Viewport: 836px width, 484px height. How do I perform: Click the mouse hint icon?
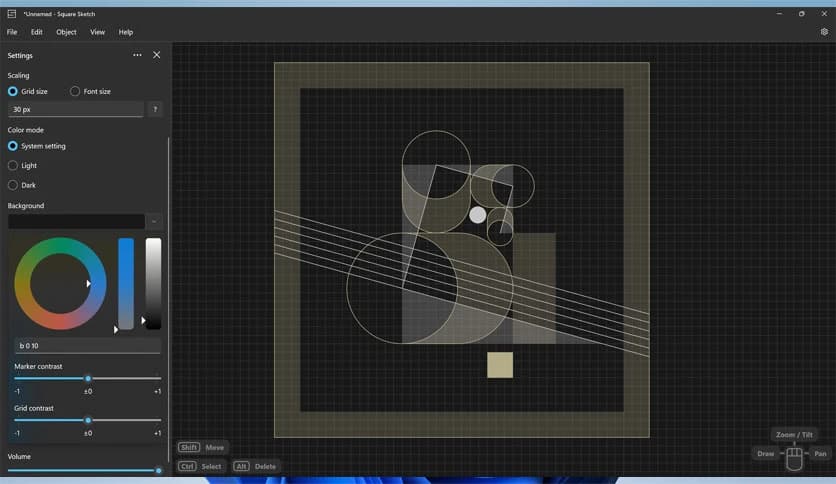(x=794, y=458)
